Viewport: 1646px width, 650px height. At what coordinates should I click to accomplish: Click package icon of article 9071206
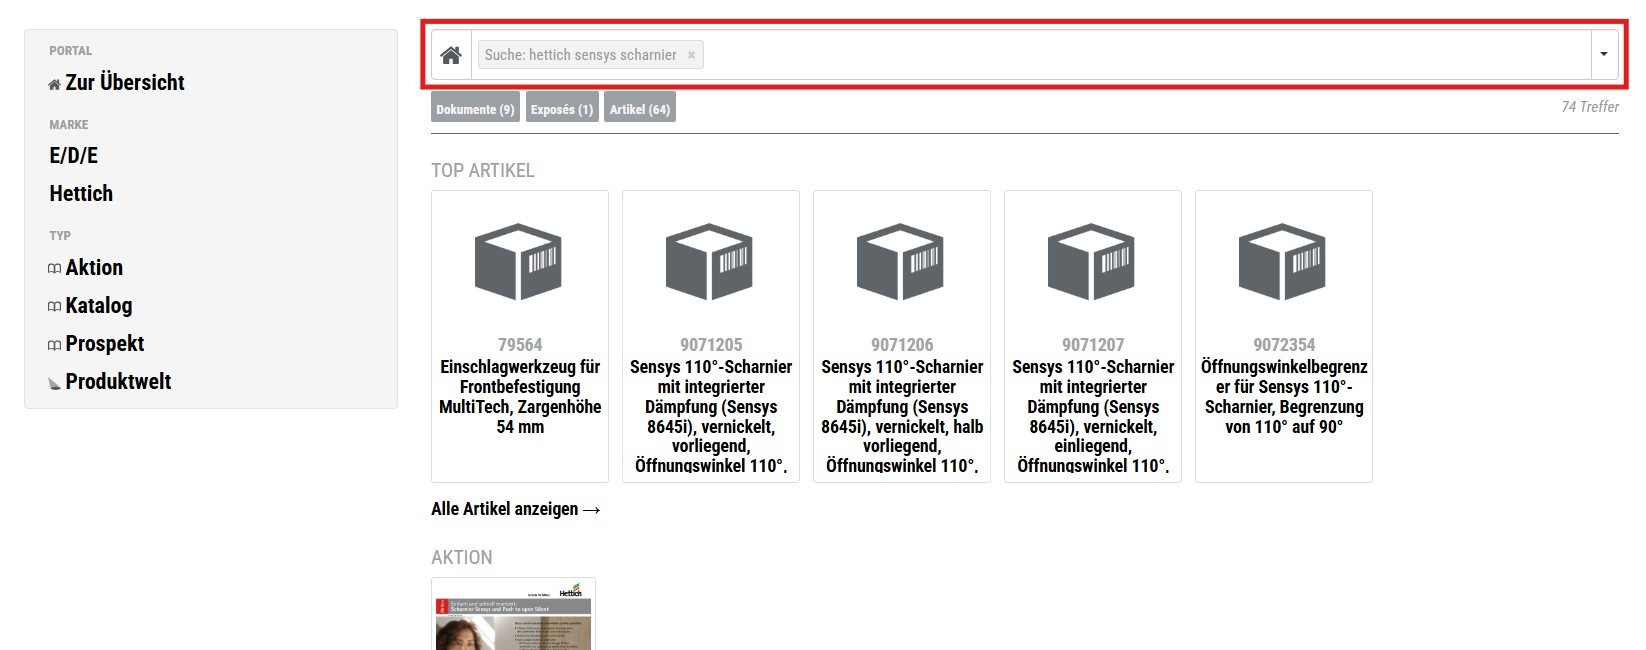902,262
